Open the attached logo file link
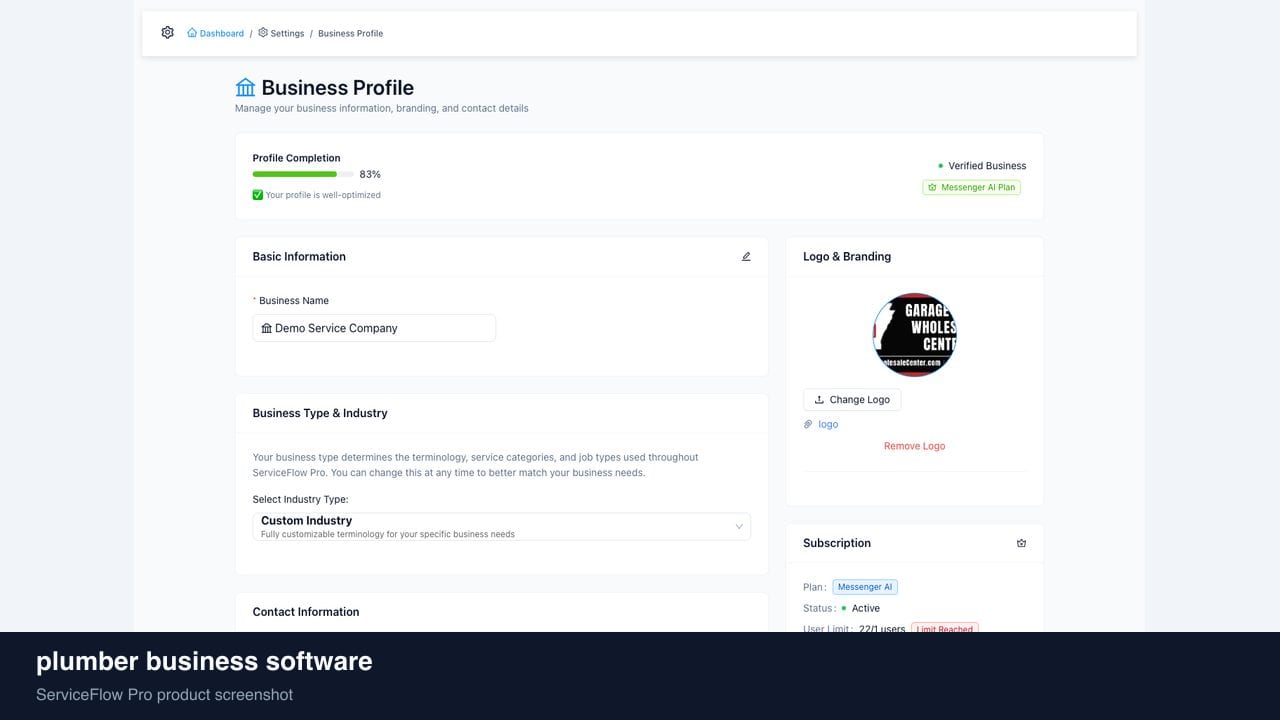The height and width of the screenshot is (720, 1280). coord(828,424)
